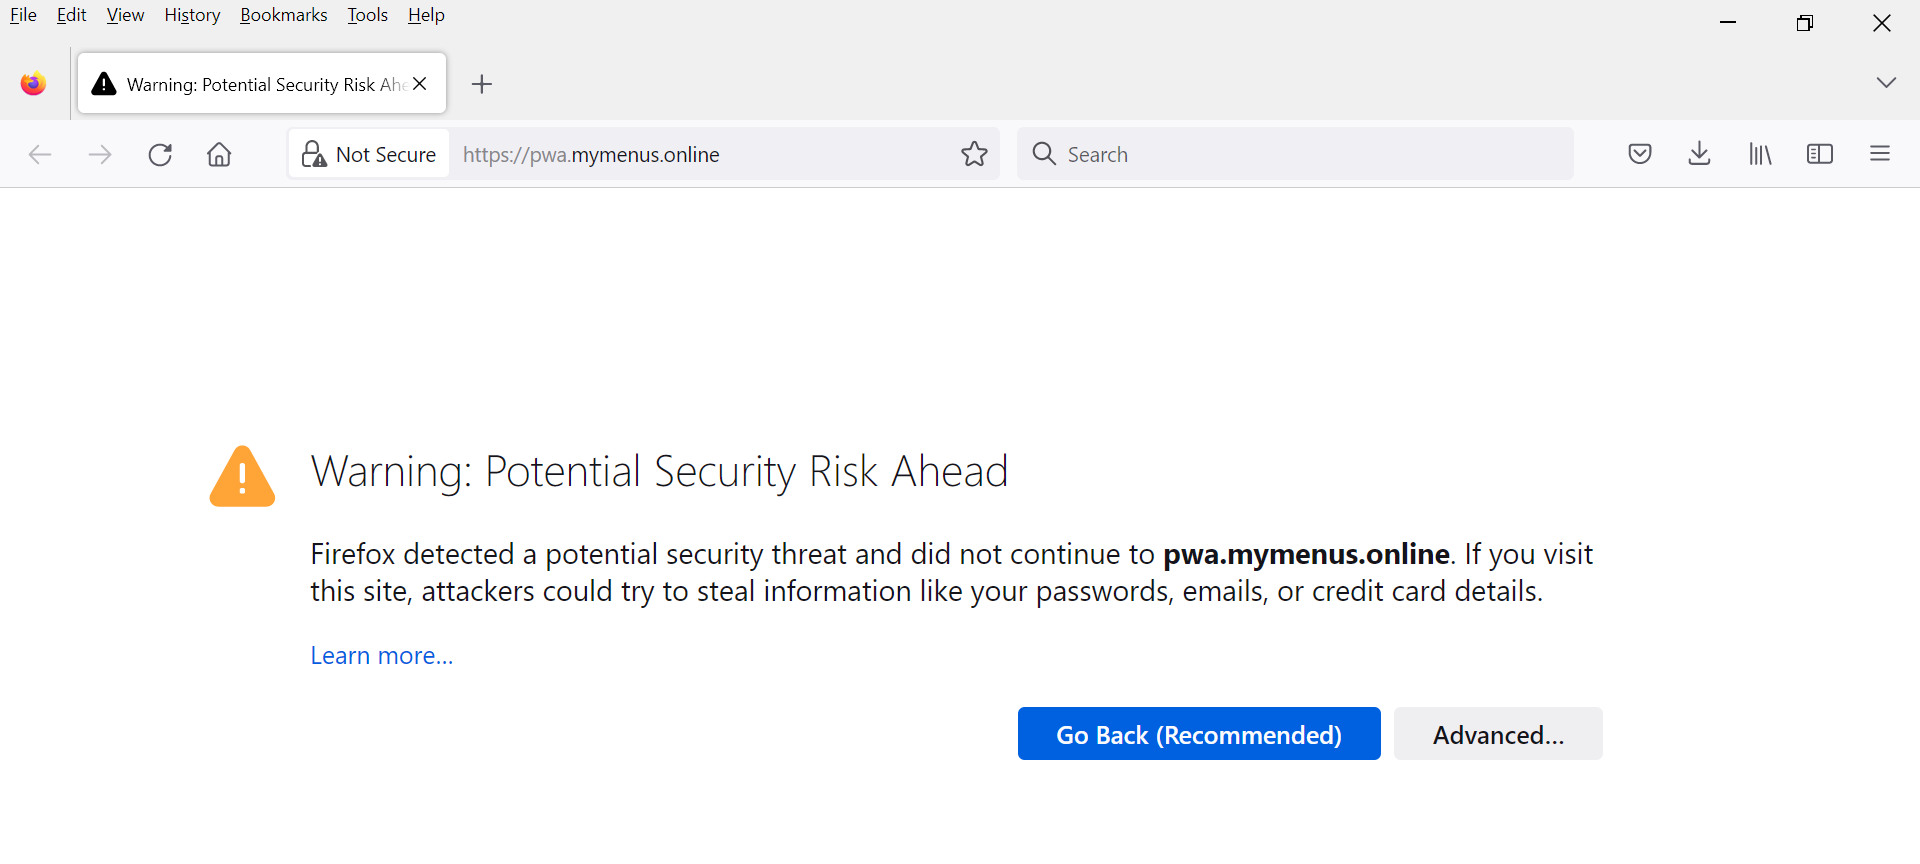Open the File menu
The width and height of the screenshot is (1920, 864).
(x=23, y=15)
